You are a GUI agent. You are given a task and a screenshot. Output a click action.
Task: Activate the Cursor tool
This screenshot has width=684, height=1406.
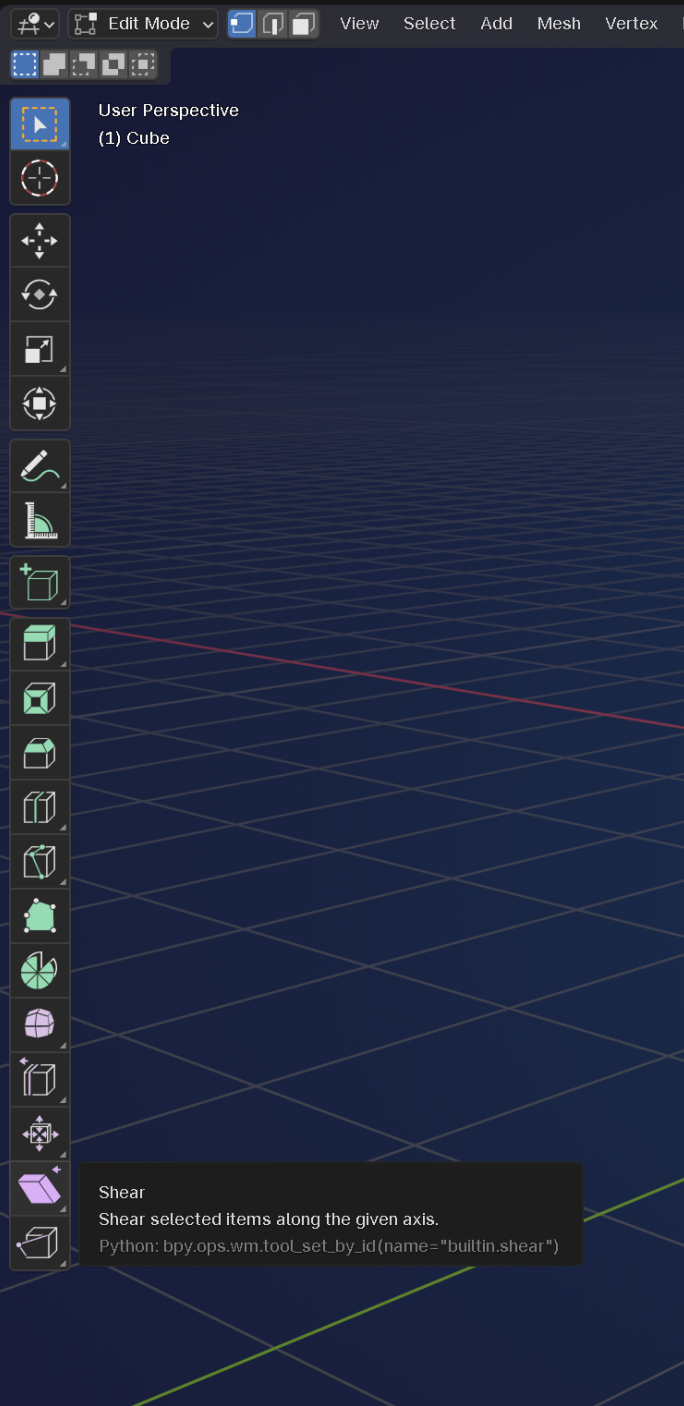tap(39, 179)
